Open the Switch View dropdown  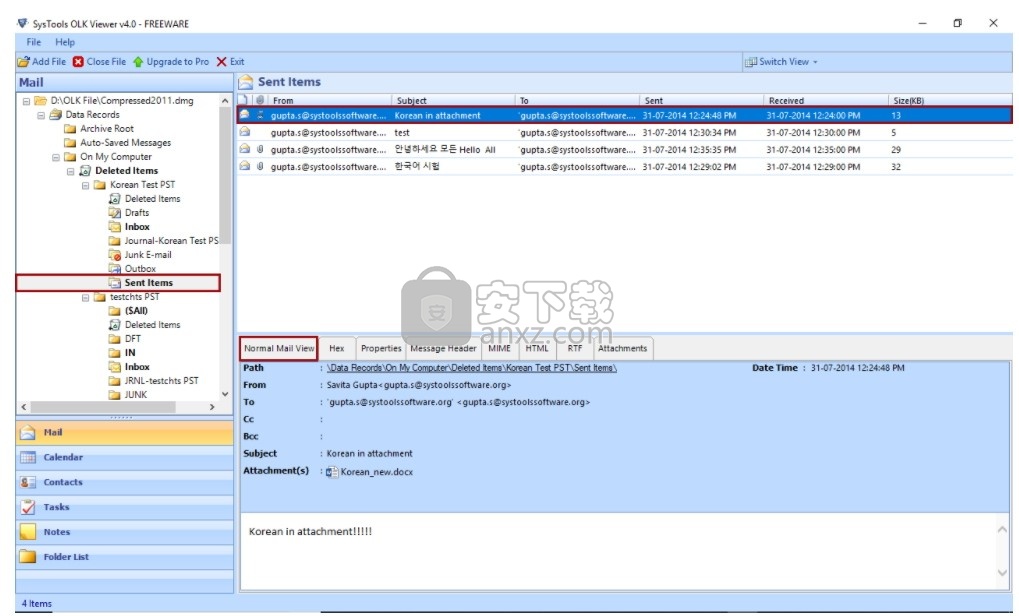(781, 62)
